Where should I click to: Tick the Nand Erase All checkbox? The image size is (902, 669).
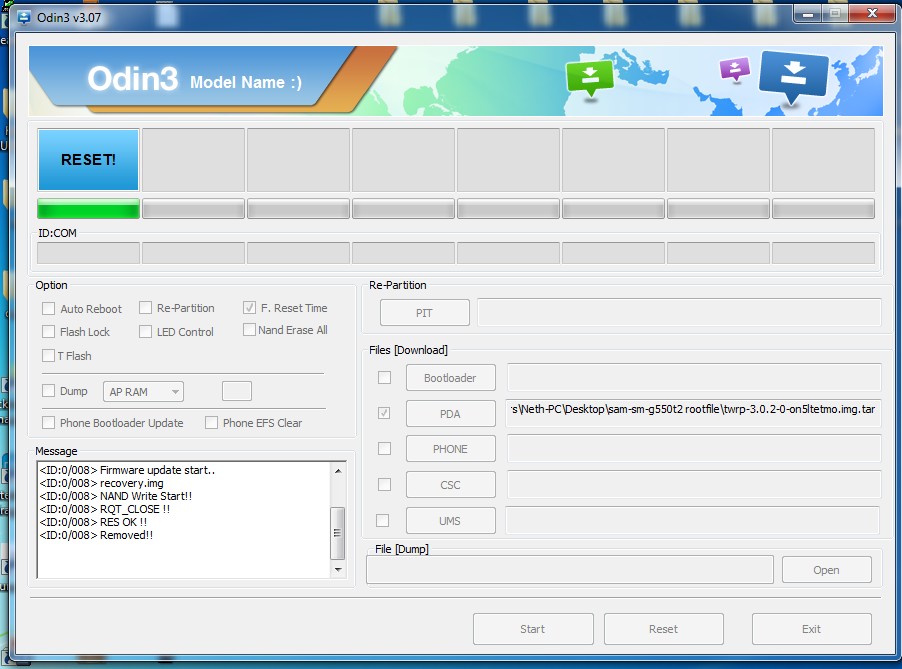[249, 330]
